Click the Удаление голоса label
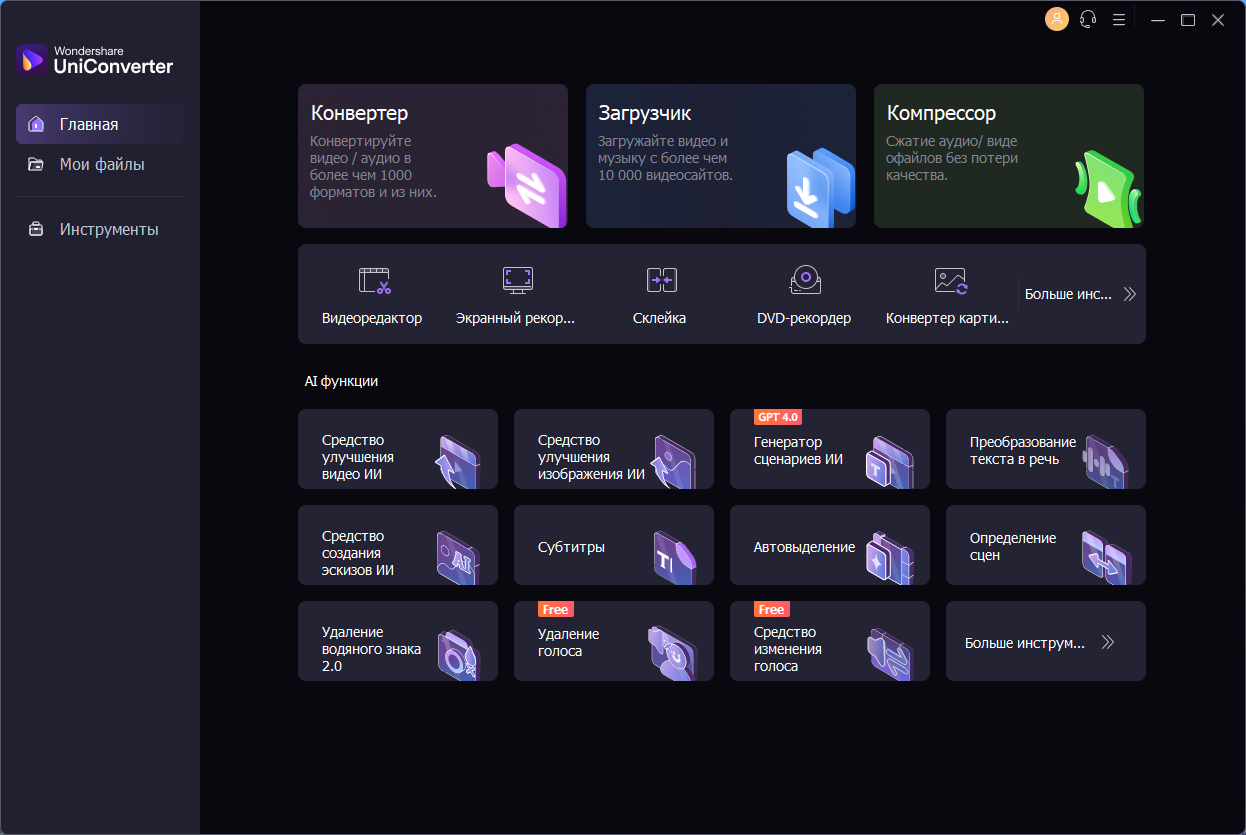1246x835 pixels. tap(569, 642)
